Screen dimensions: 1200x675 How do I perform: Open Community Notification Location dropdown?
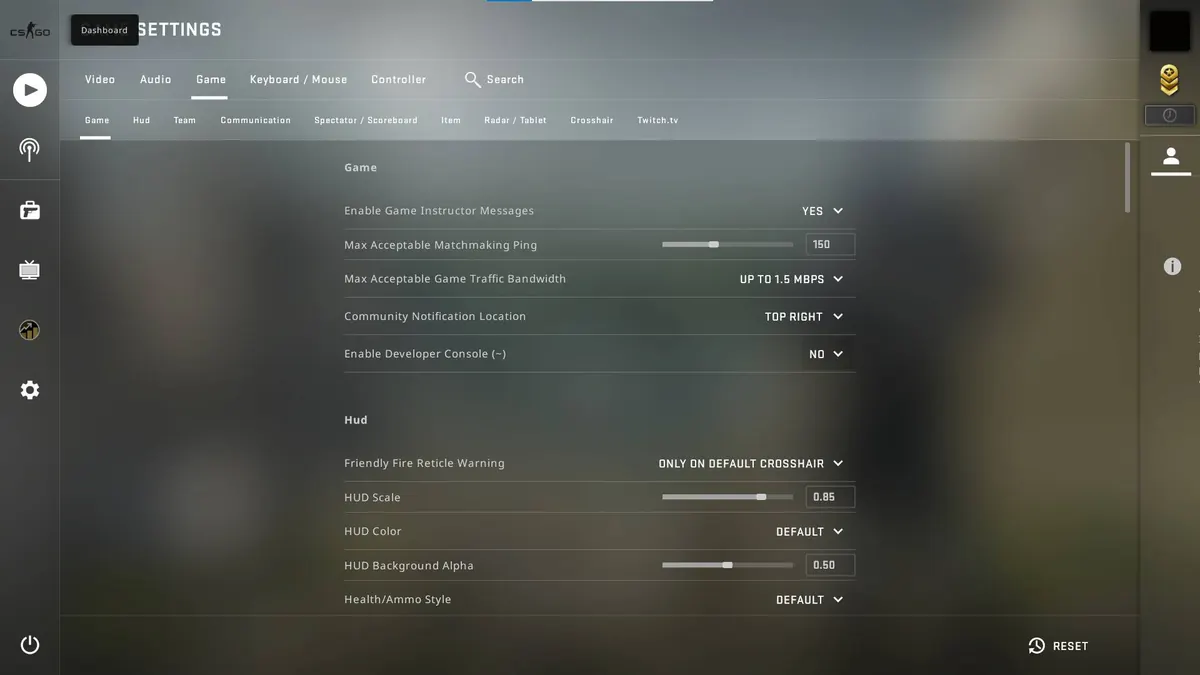click(804, 316)
